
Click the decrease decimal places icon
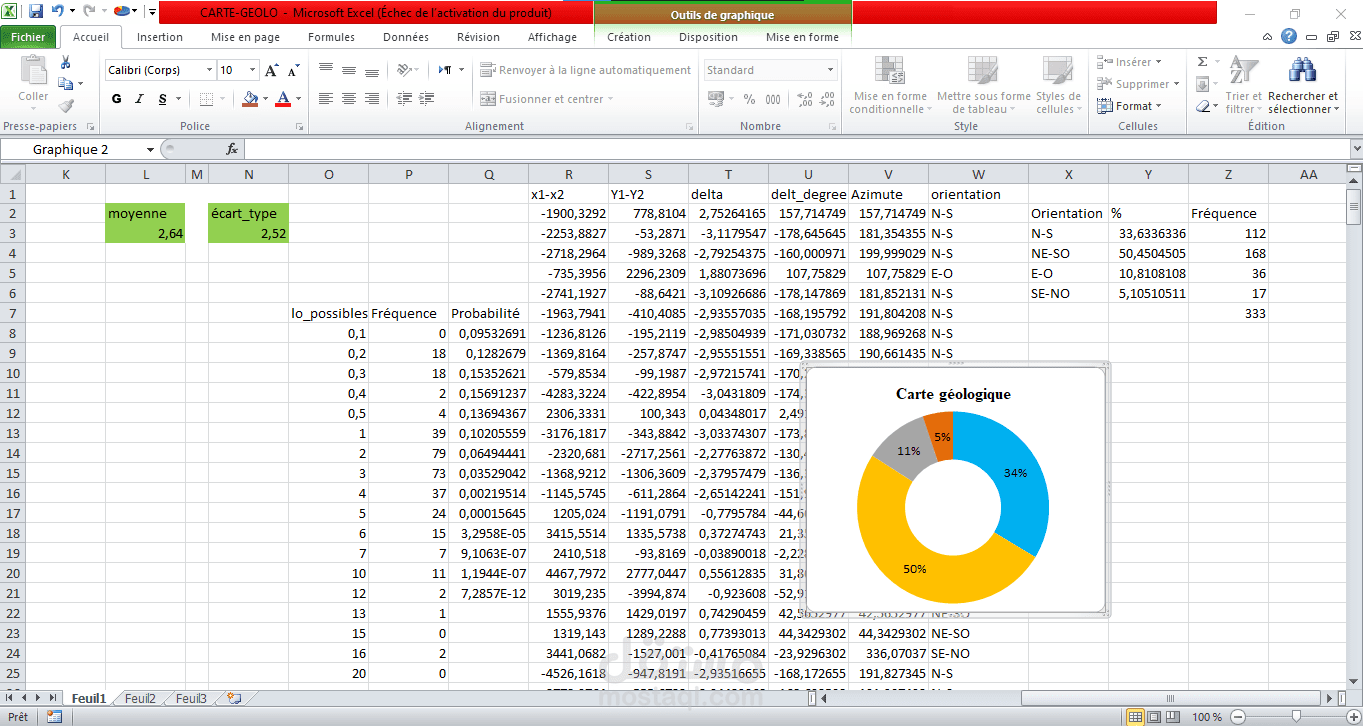coord(827,99)
